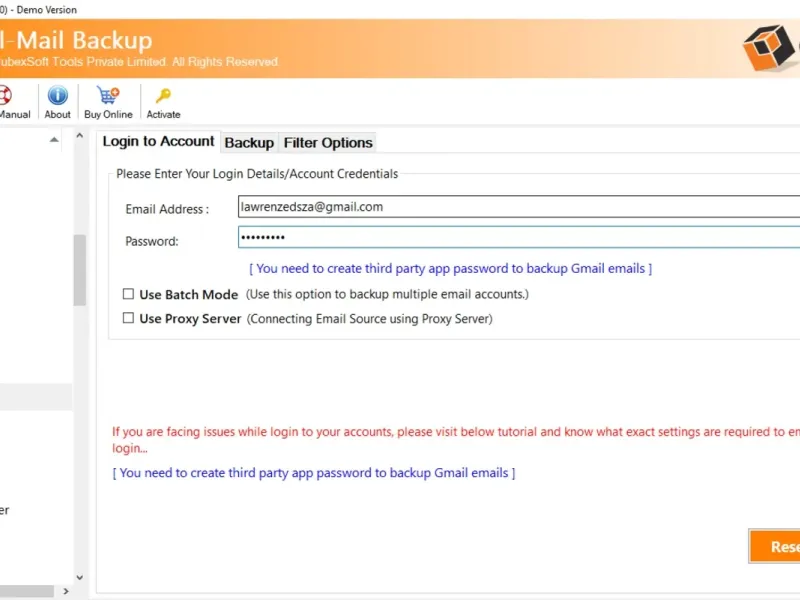Click into the Email Address field
This screenshot has width=800, height=600.
tap(519, 207)
